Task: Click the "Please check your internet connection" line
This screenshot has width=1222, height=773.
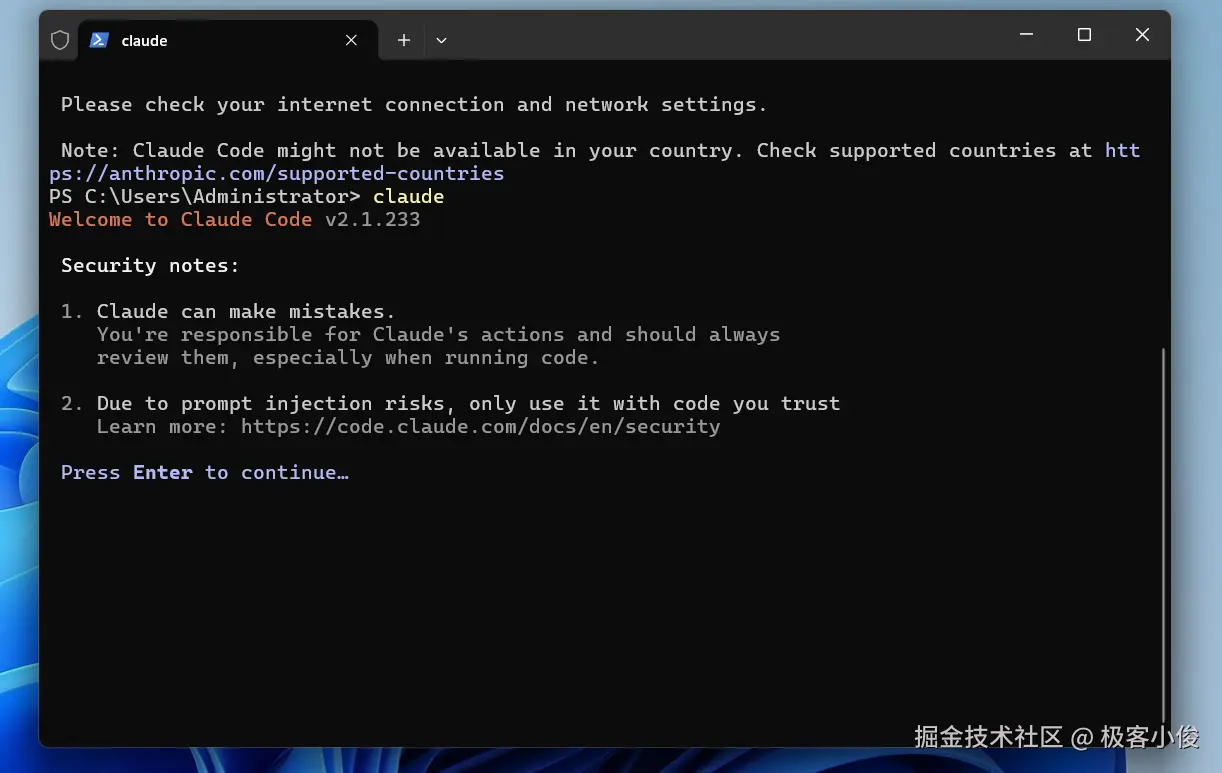Action: click(x=414, y=104)
